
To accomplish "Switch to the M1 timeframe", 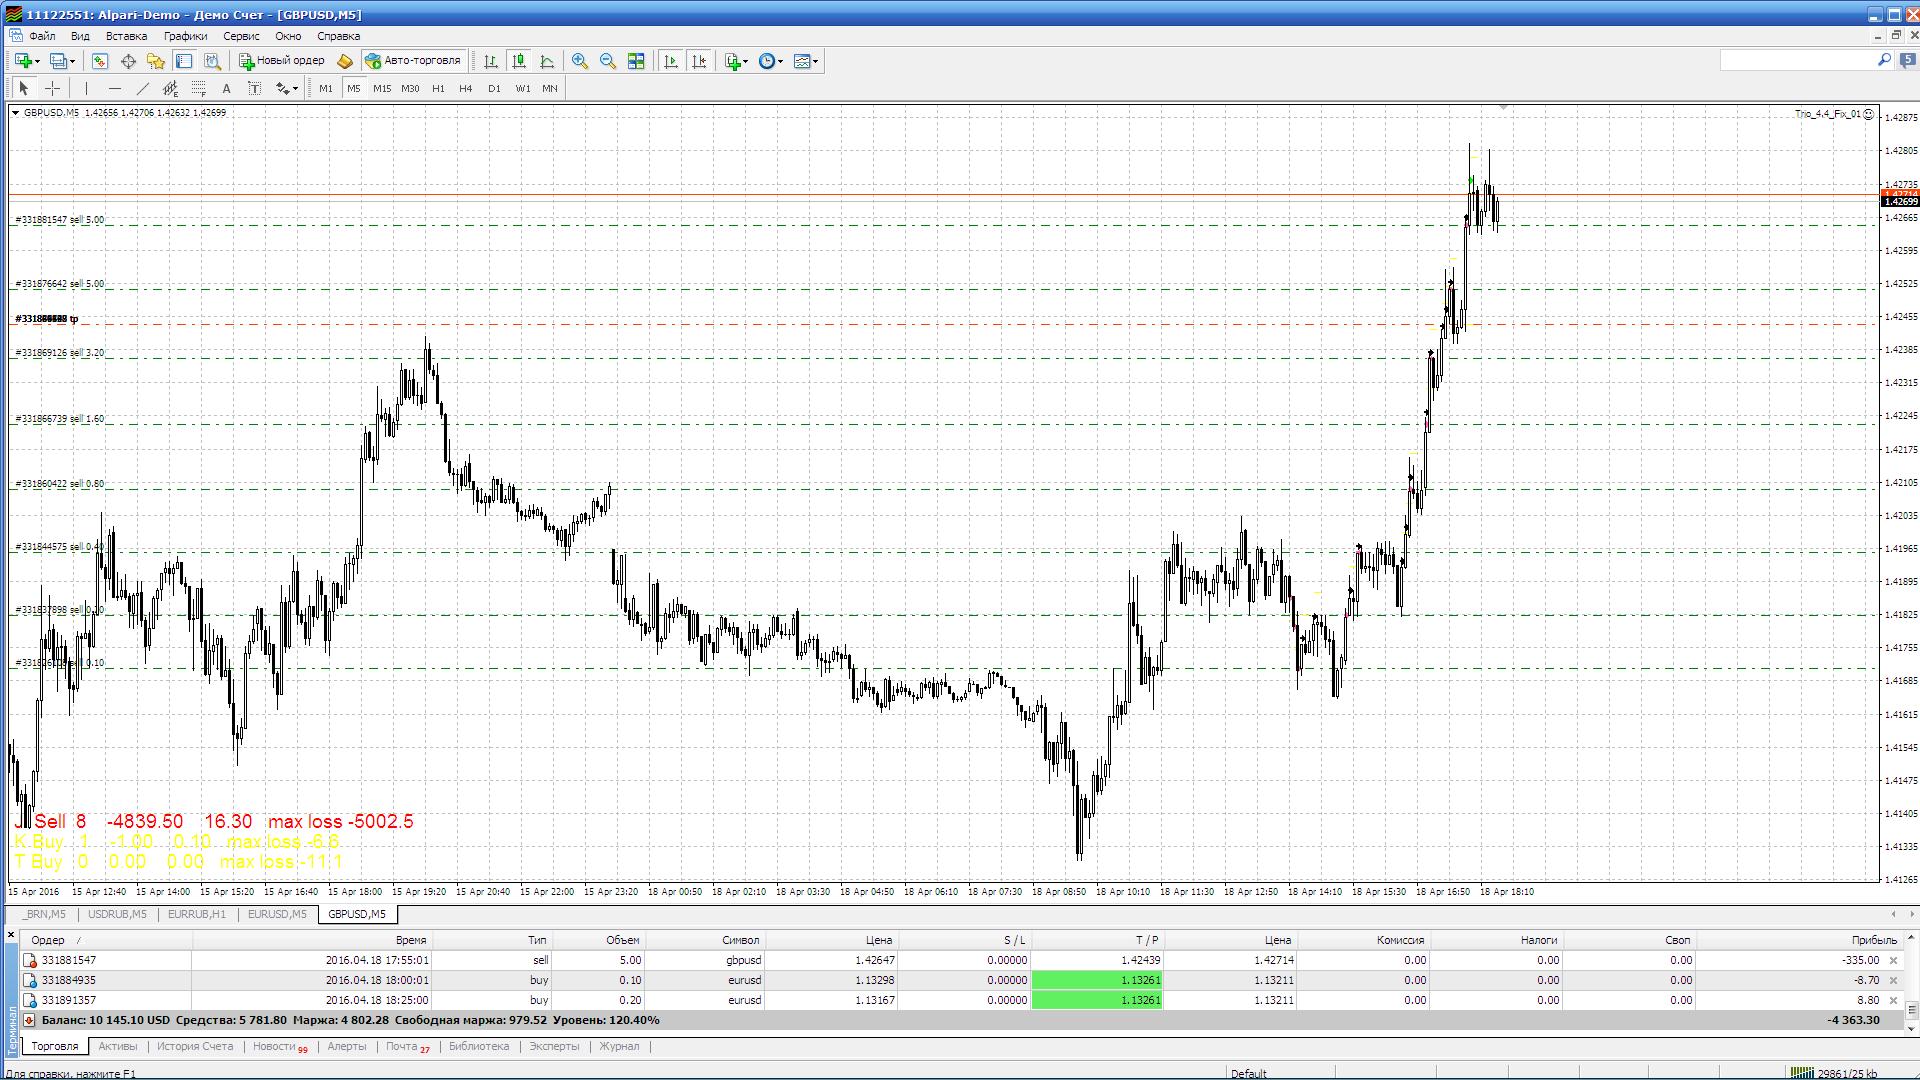I will (x=326, y=88).
